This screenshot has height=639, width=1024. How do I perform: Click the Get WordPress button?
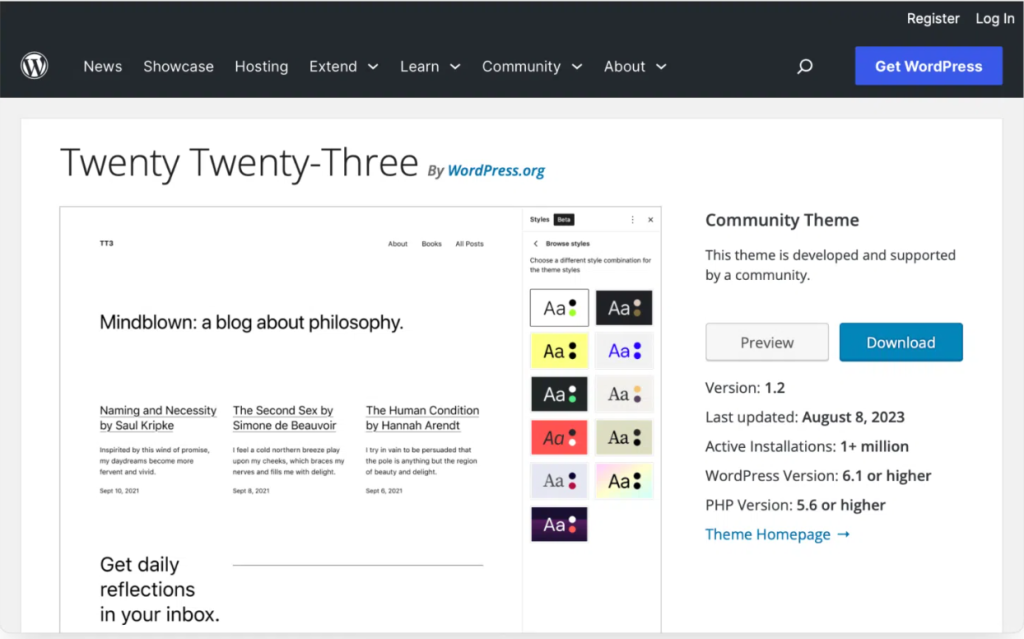[x=929, y=66]
